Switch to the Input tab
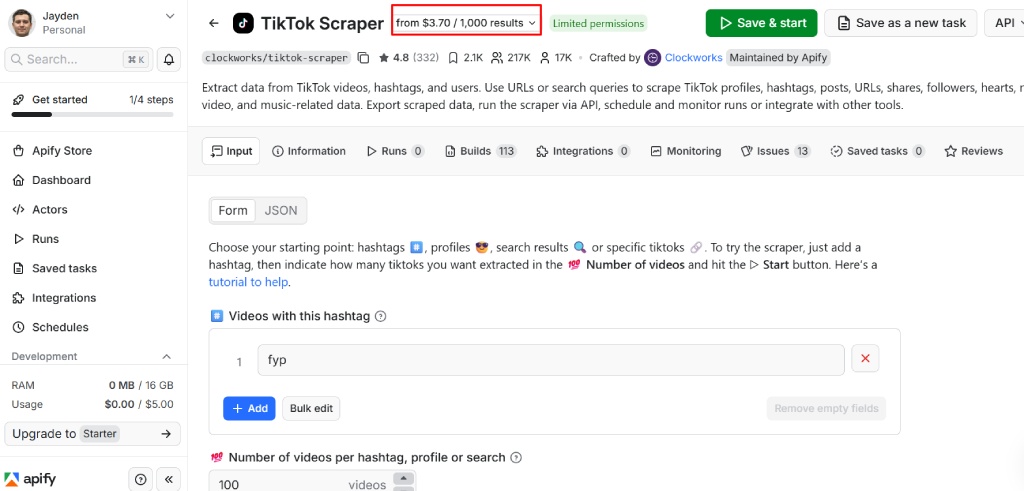The image size is (1024, 491). pyautogui.click(x=231, y=151)
